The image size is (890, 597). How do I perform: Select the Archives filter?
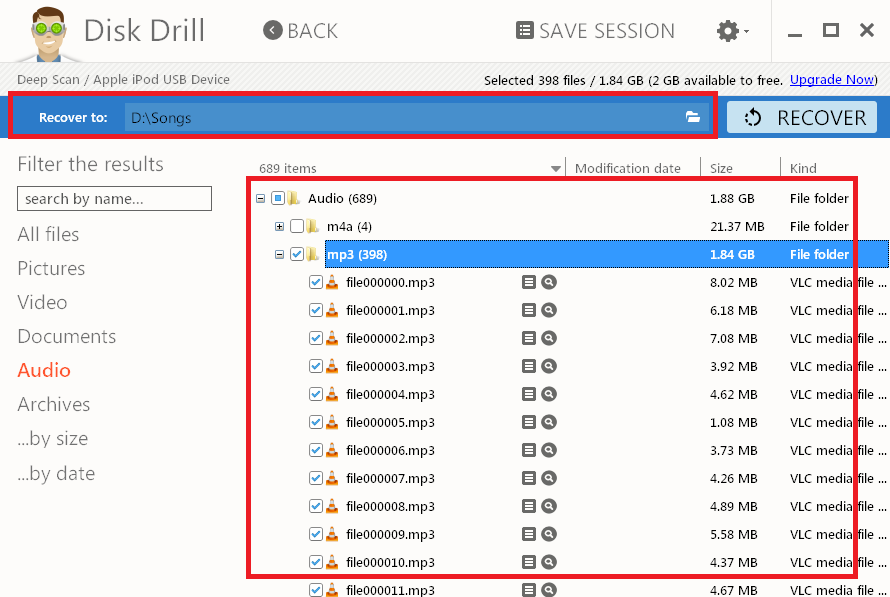pyautogui.click(x=54, y=404)
